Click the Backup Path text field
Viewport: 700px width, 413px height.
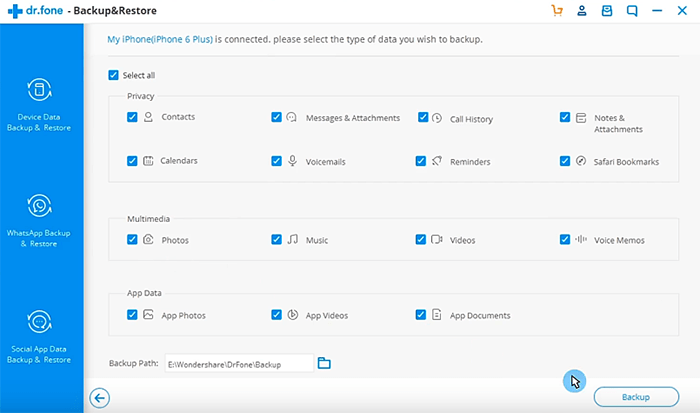(238, 364)
